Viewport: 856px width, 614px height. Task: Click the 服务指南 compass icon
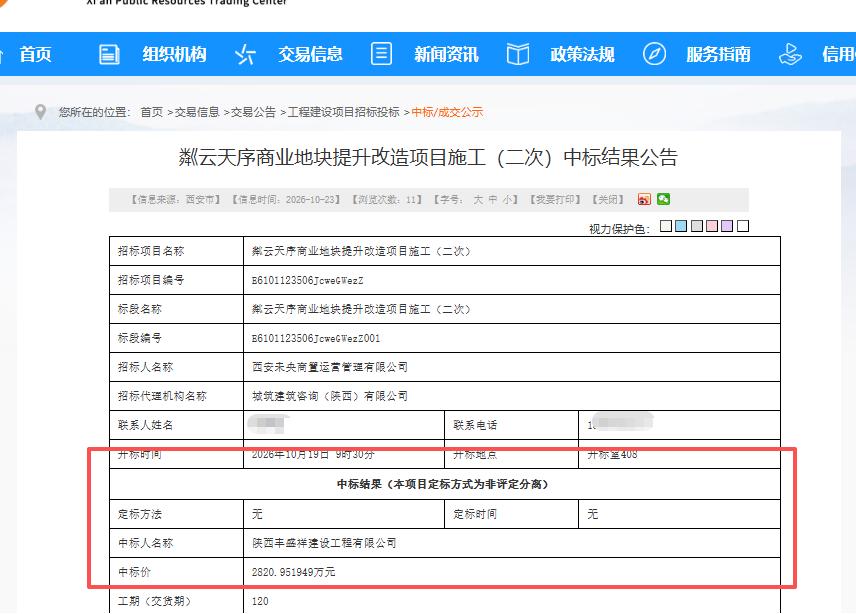pyautogui.click(x=654, y=54)
